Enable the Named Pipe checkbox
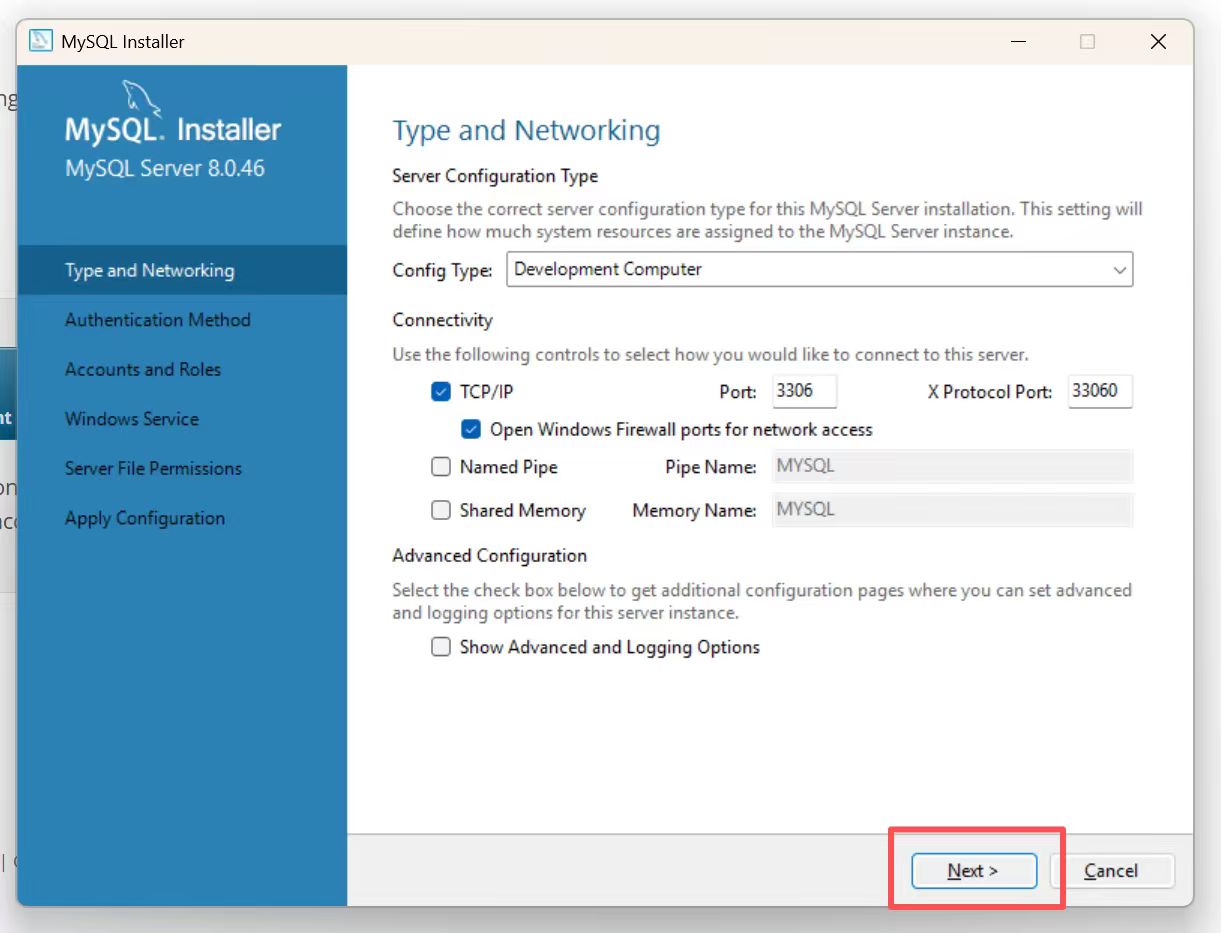Image resolution: width=1221 pixels, height=933 pixels. 441,467
